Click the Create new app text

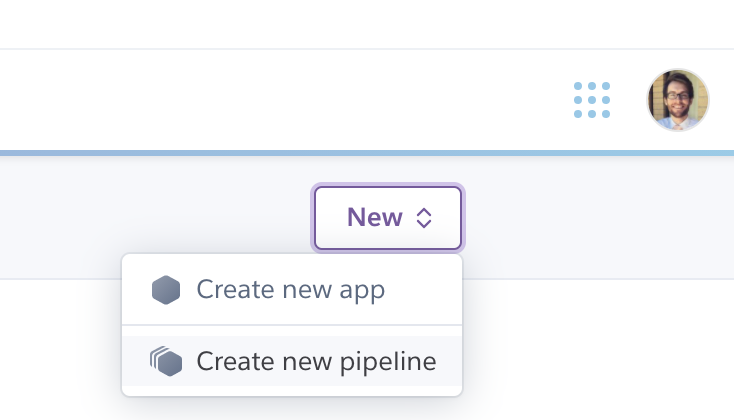click(290, 290)
